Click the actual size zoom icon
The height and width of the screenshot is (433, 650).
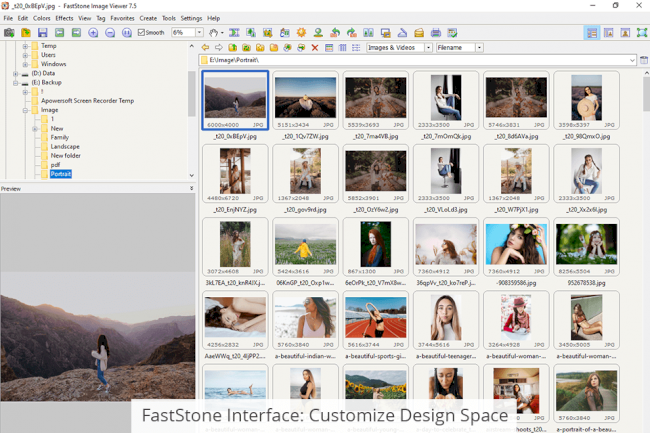(127, 32)
